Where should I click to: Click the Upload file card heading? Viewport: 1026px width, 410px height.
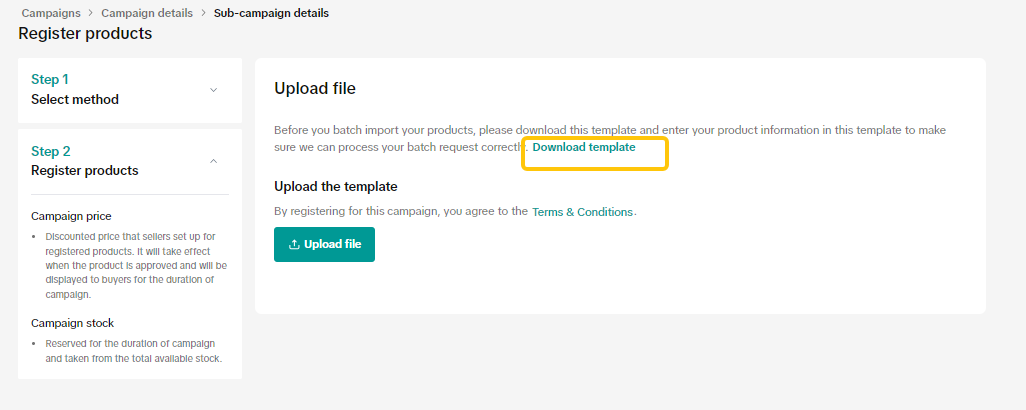point(315,89)
